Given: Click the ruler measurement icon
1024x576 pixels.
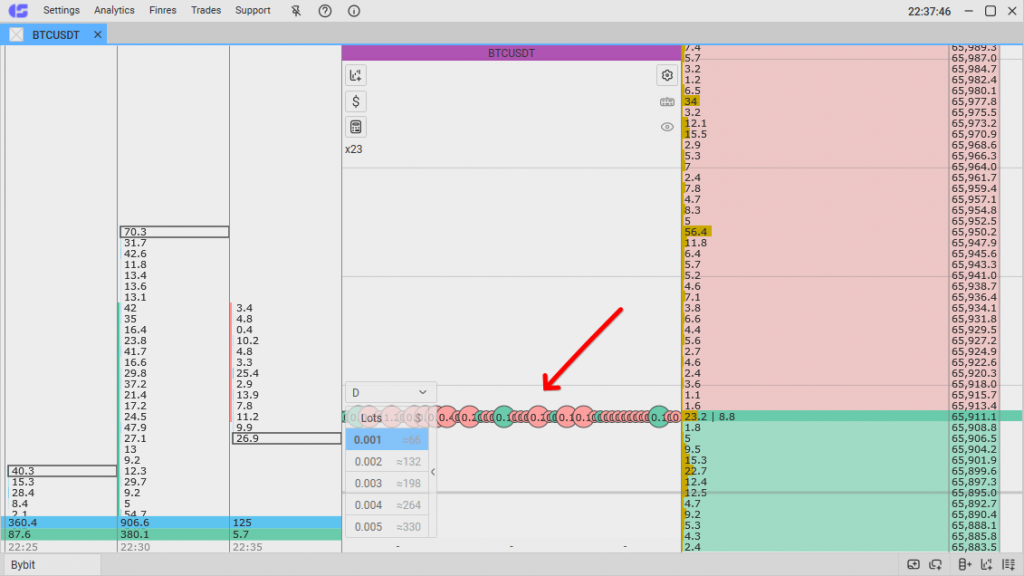Looking at the screenshot, I should pos(667,101).
